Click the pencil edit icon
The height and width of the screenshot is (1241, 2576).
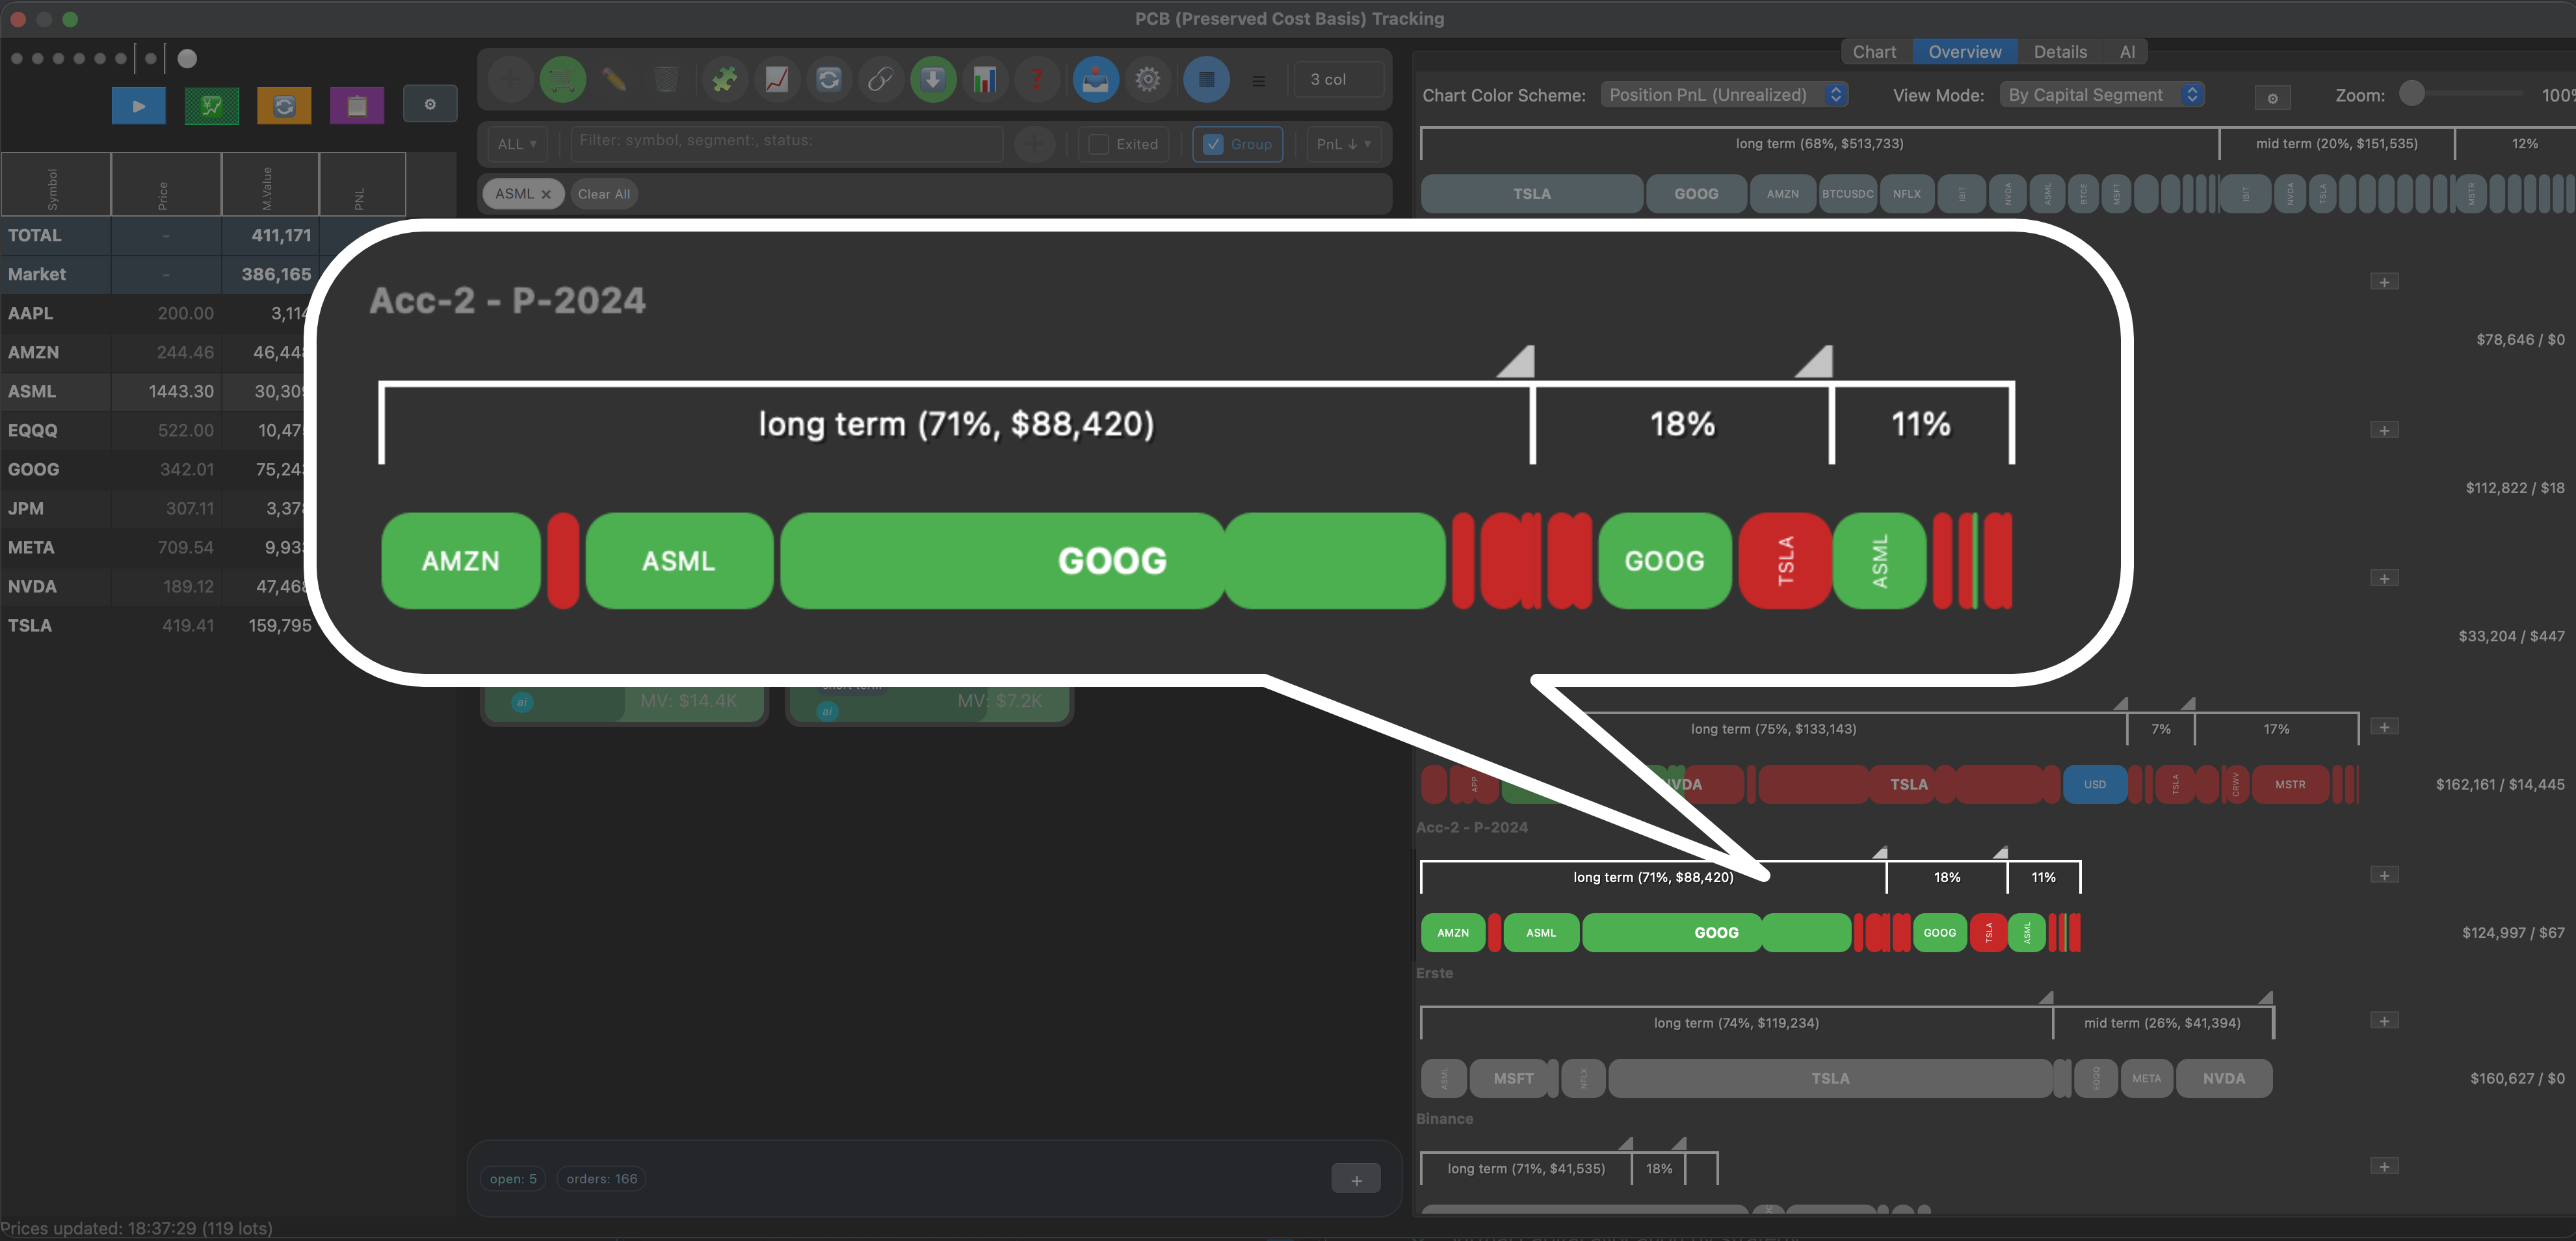pyautogui.click(x=614, y=79)
